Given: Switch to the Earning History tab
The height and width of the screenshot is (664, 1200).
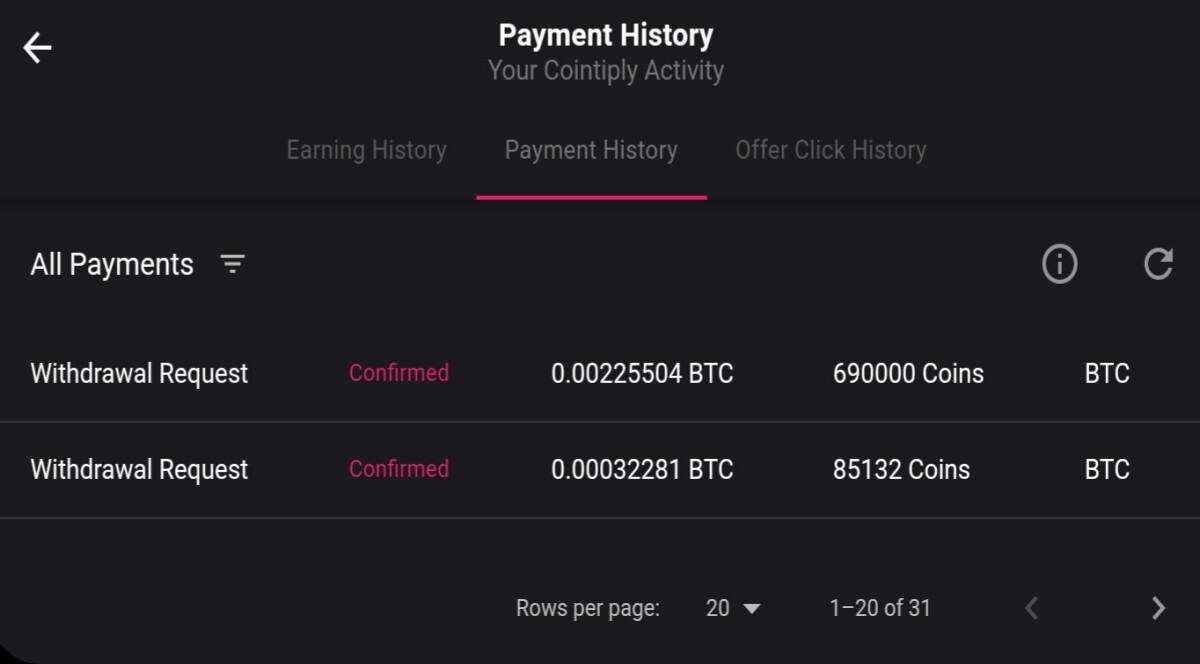Looking at the screenshot, I should 366,150.
